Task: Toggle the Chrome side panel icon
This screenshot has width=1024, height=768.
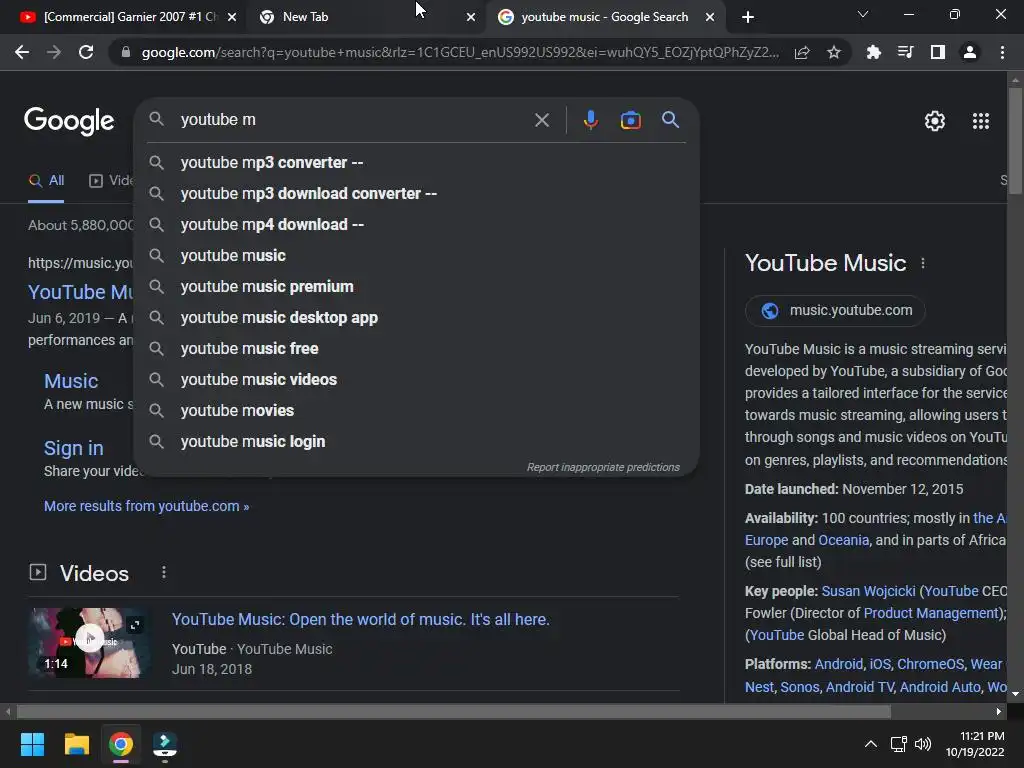Action: (938, 52)
